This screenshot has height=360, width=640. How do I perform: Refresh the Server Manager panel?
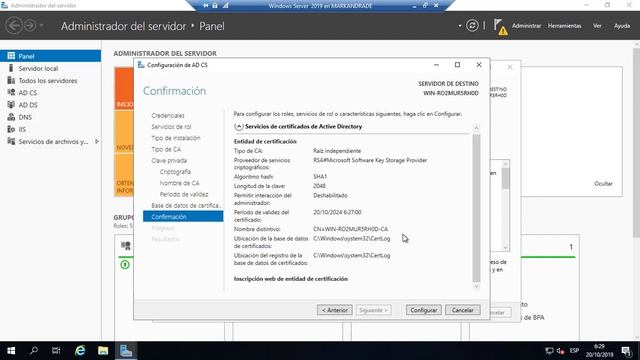[x=472, y=26]
